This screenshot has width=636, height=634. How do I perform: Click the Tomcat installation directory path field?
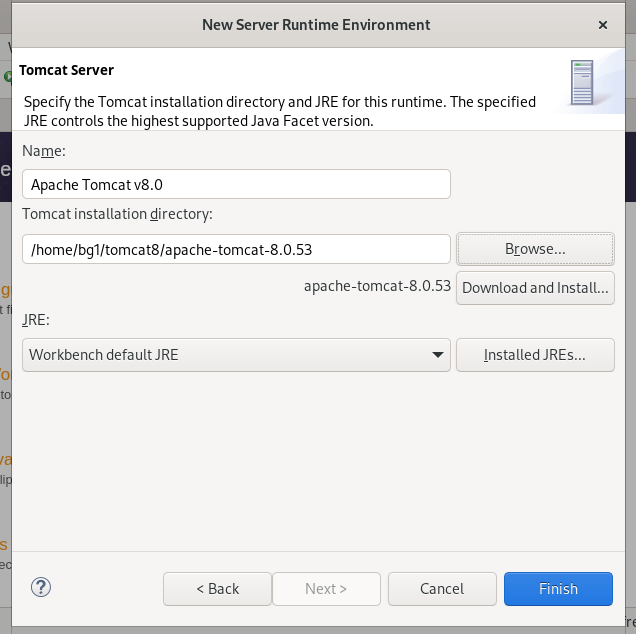[236, 249]
